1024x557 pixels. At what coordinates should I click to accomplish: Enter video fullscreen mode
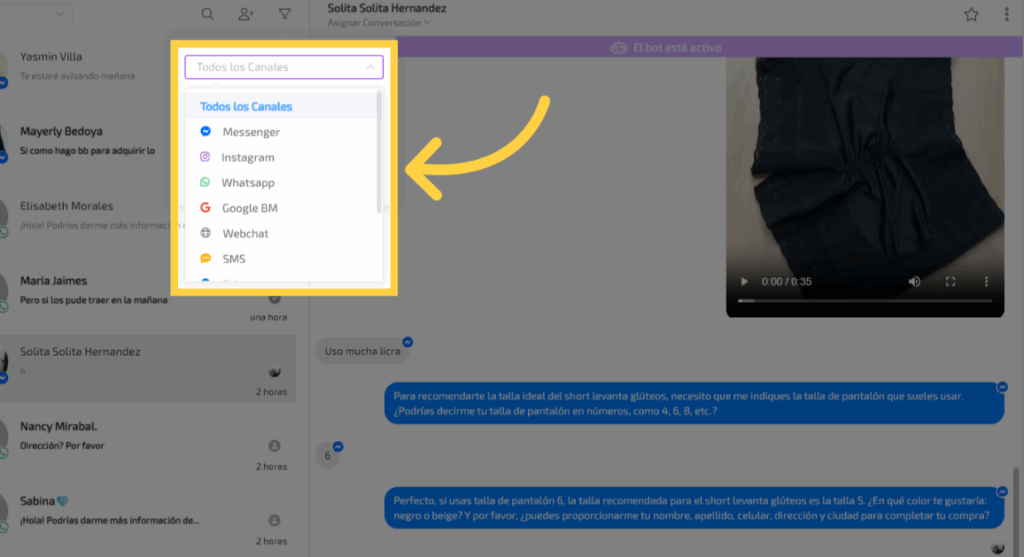[x=951, y=282]
